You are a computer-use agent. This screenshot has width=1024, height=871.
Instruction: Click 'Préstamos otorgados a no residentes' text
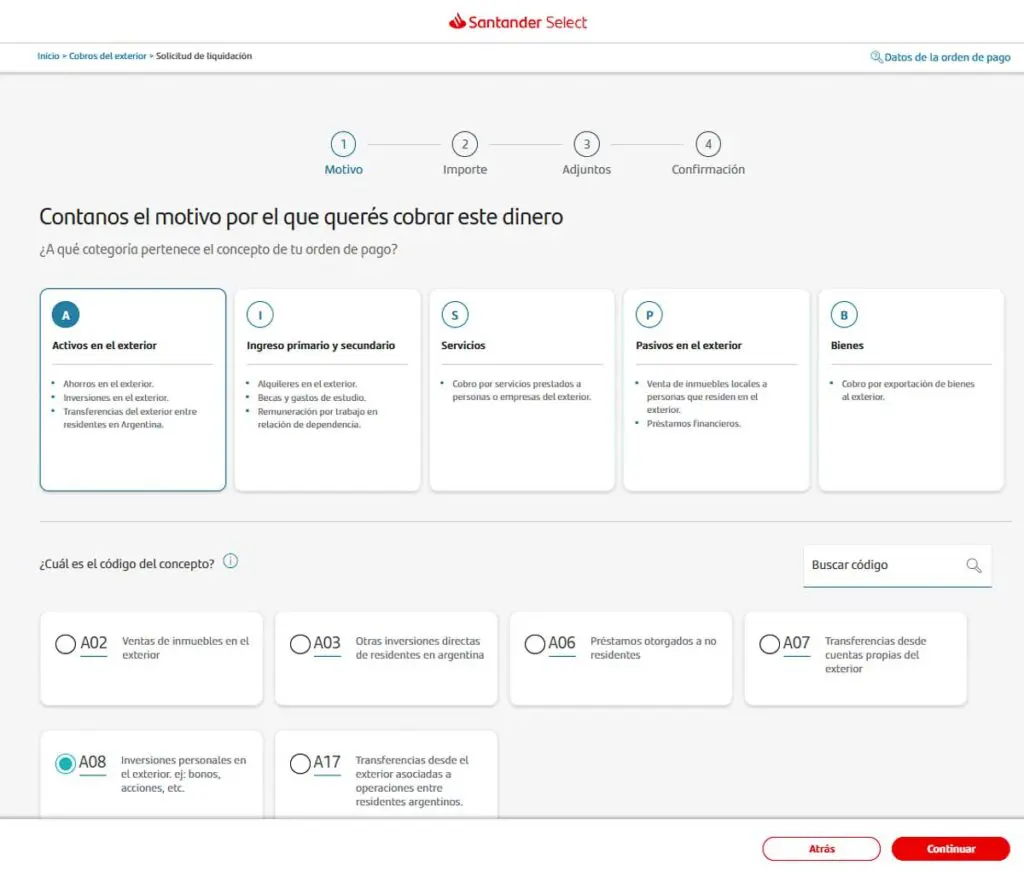click(653, 648)
